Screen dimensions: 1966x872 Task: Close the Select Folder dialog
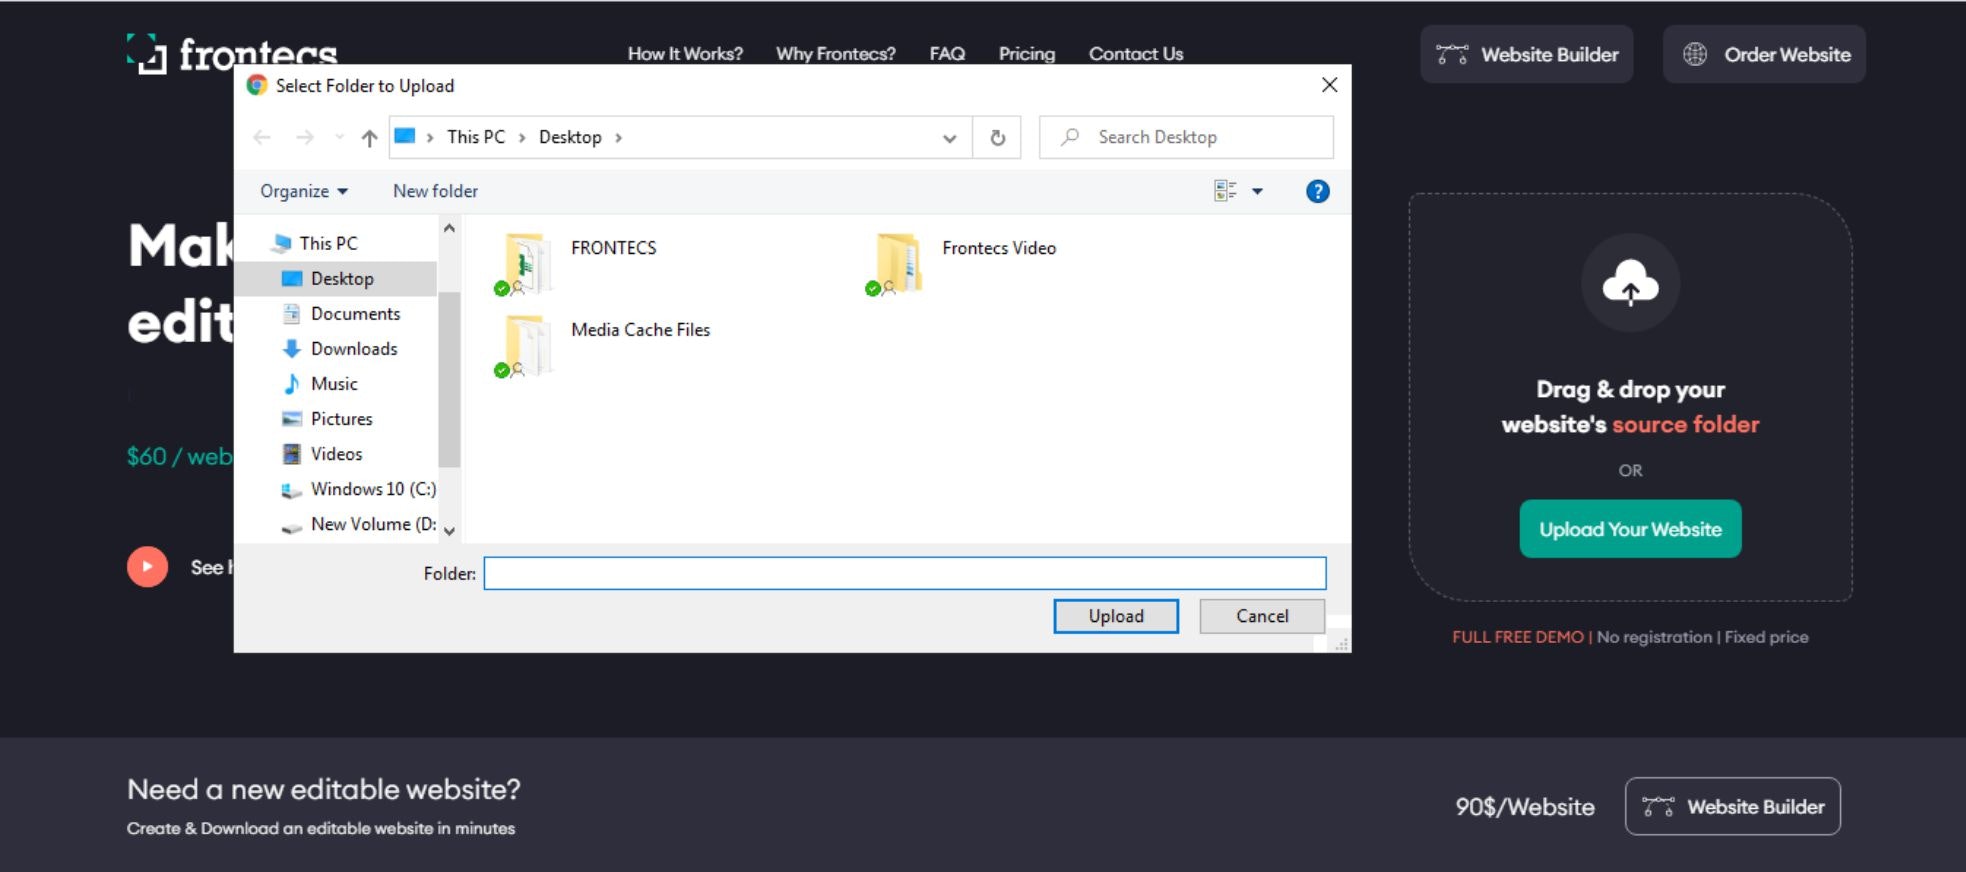1329,85
